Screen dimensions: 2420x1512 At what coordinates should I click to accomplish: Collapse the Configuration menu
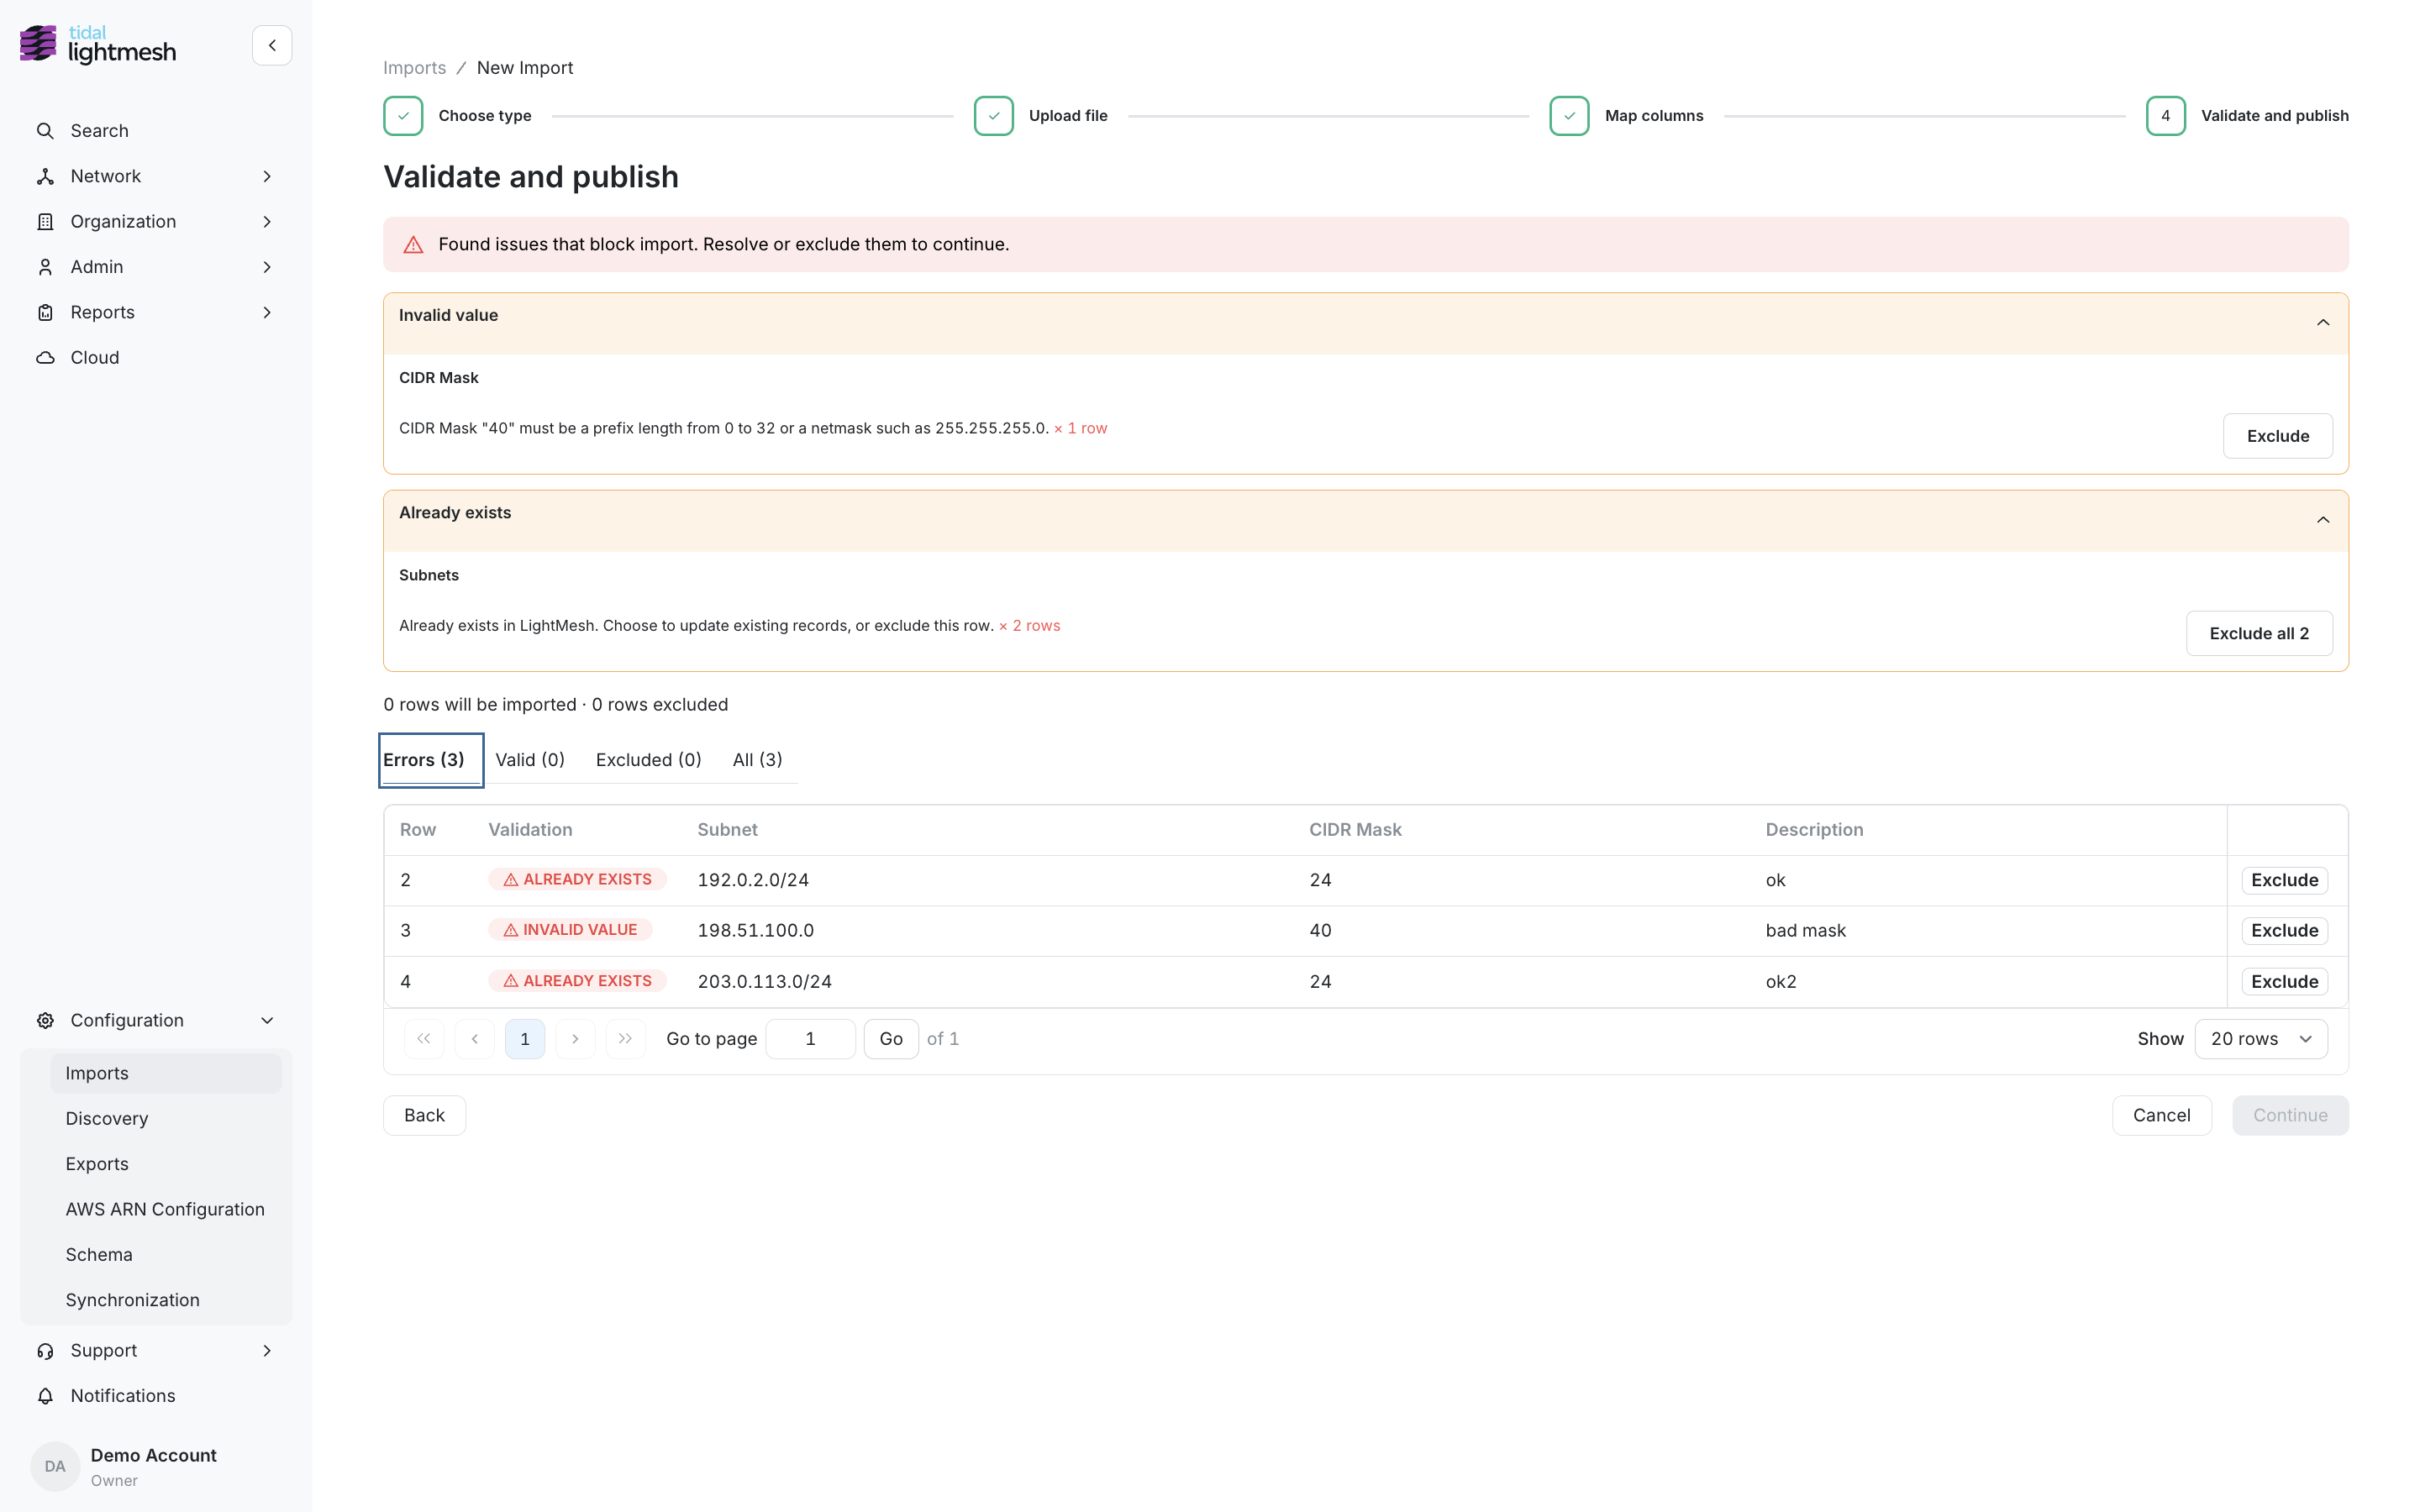click(x=155, y=1020)
